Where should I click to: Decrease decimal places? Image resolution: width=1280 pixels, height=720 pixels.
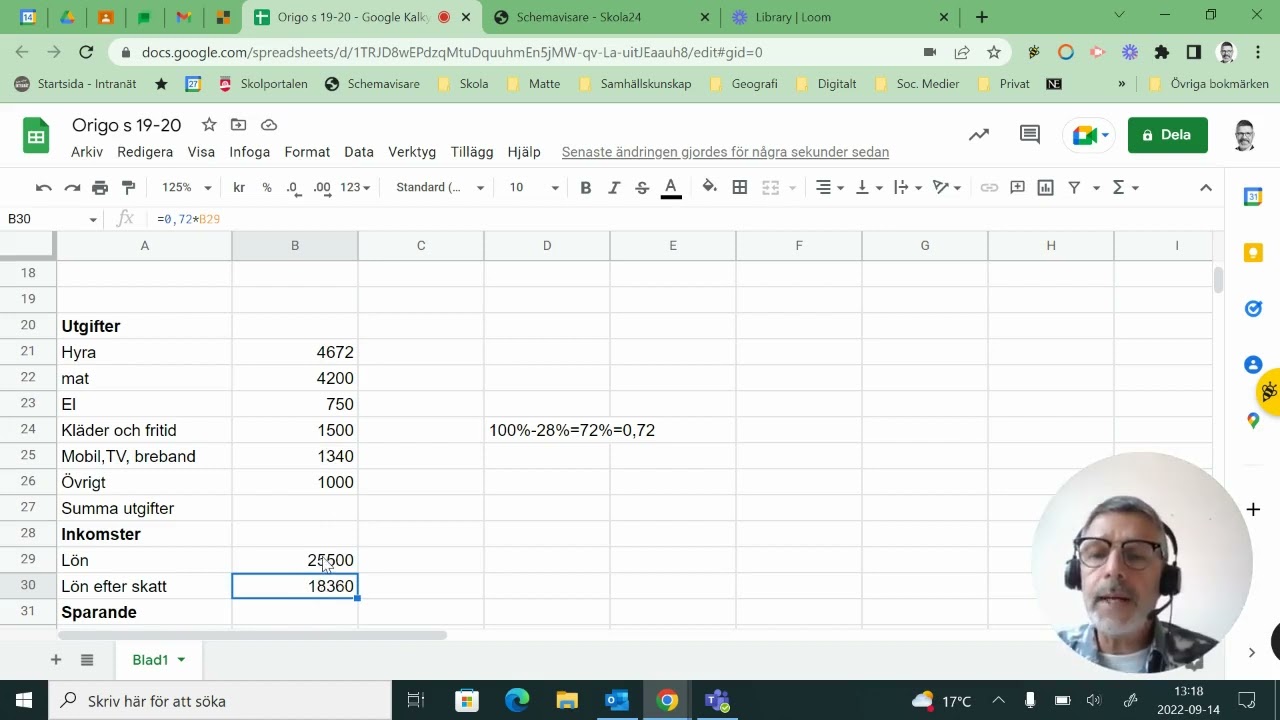293,187
